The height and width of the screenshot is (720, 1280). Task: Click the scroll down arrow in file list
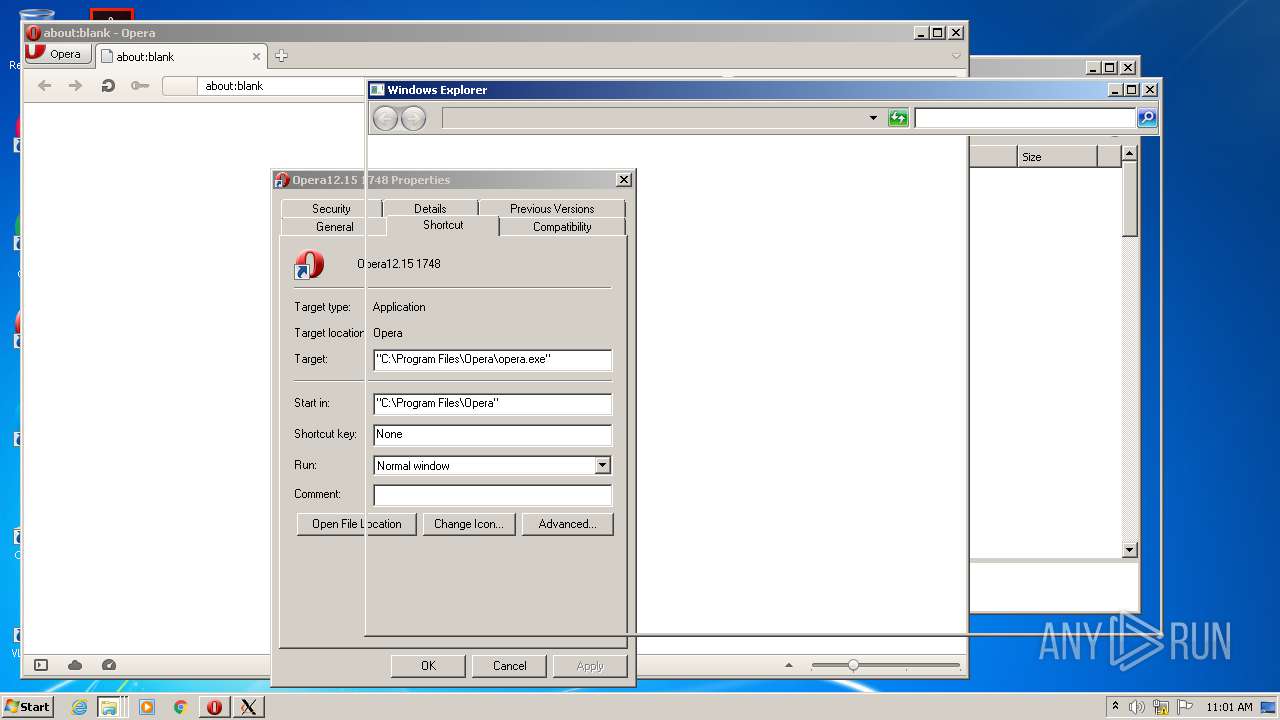pyautogui.click(x=1129, y=550)
